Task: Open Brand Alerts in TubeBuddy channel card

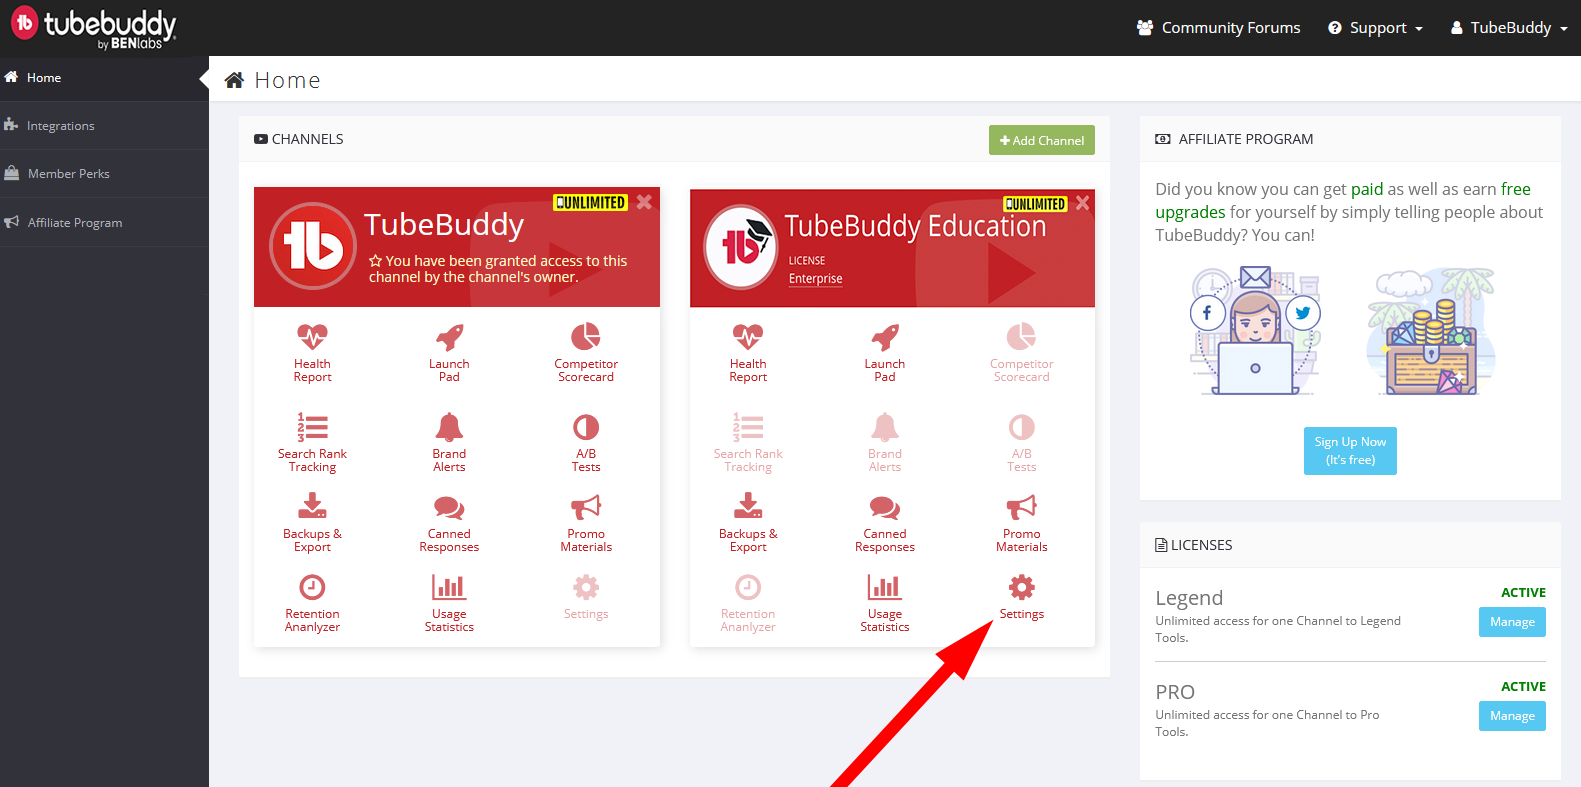Action: tap(449, 443)
